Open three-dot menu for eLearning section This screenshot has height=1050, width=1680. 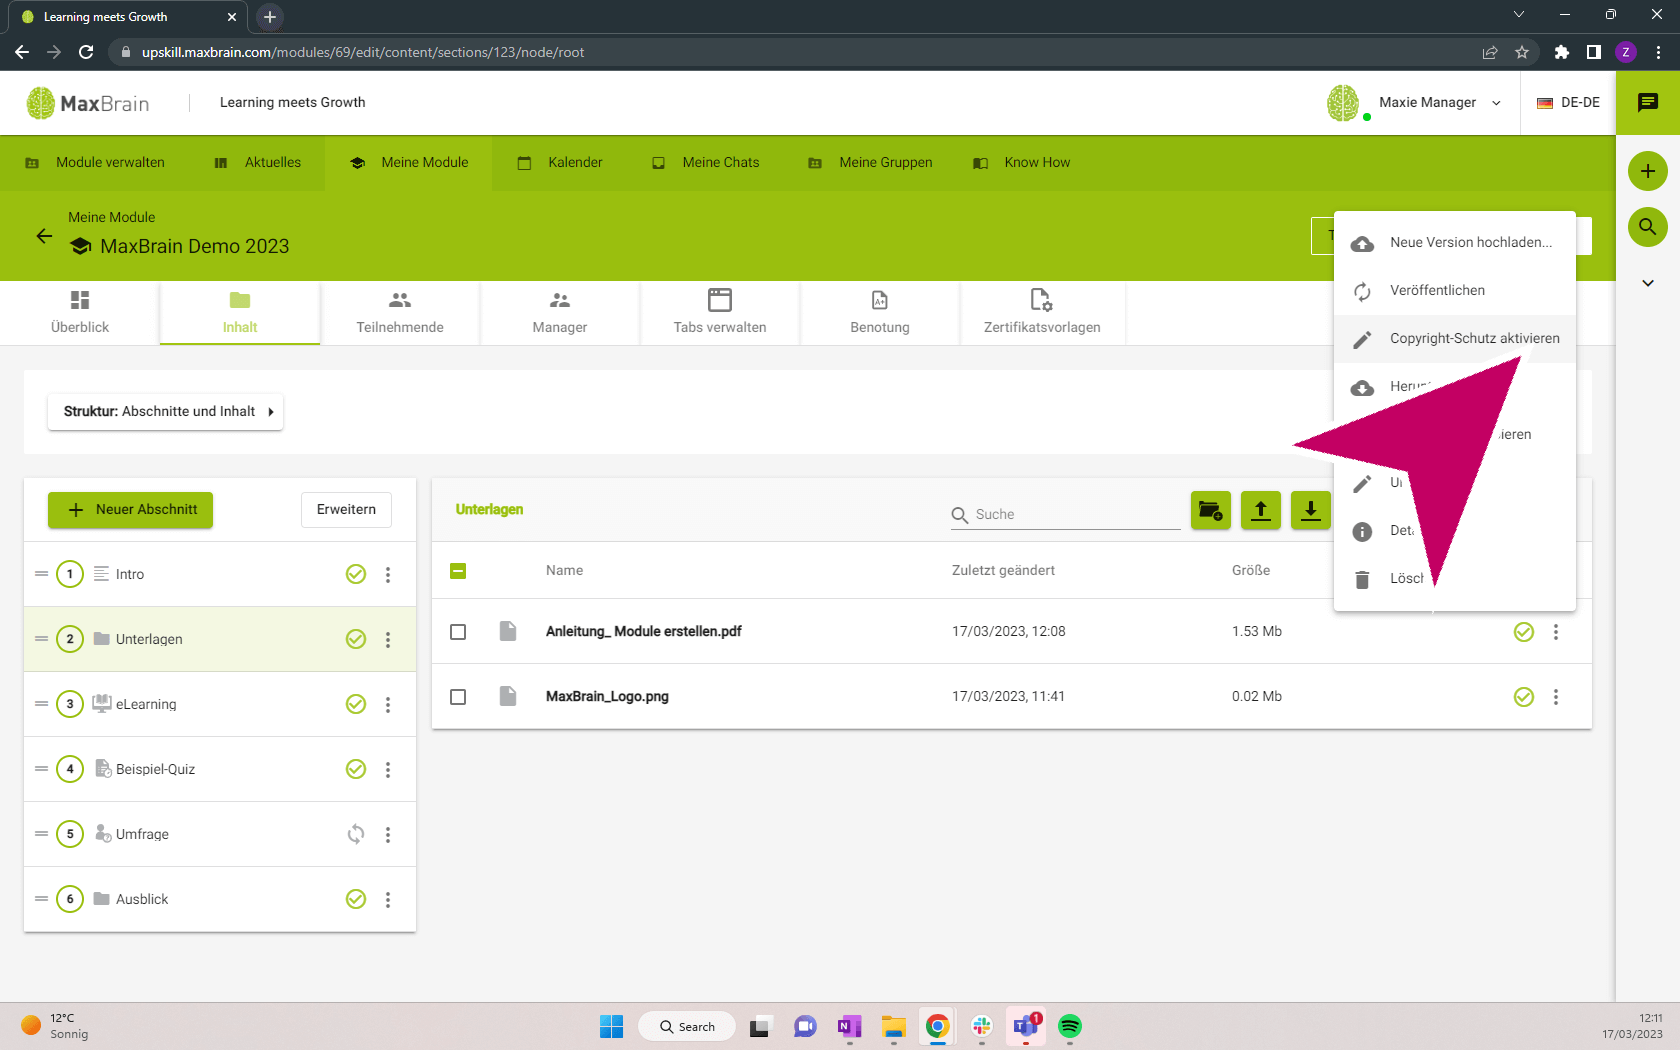point(388,704)
